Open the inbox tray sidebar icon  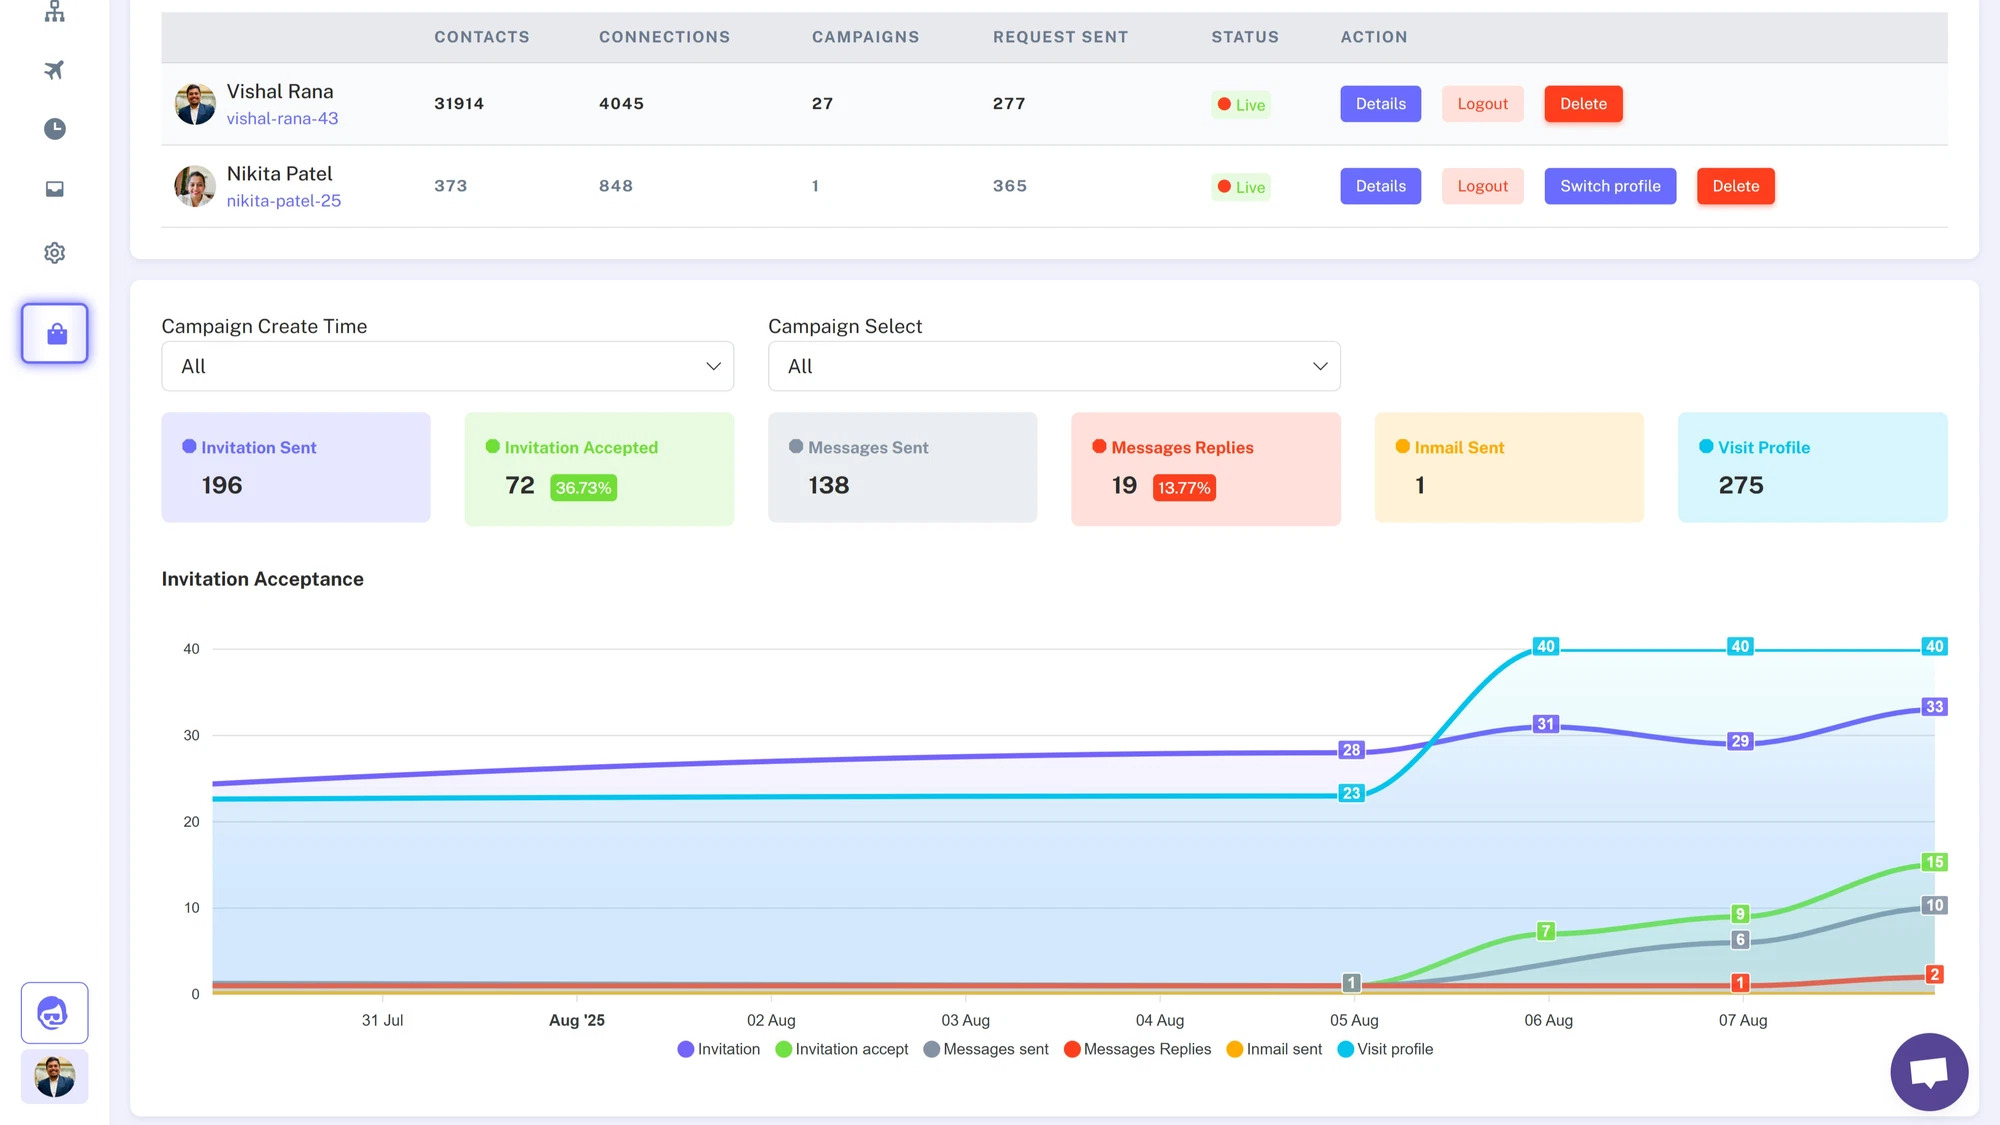click(54, 189)
